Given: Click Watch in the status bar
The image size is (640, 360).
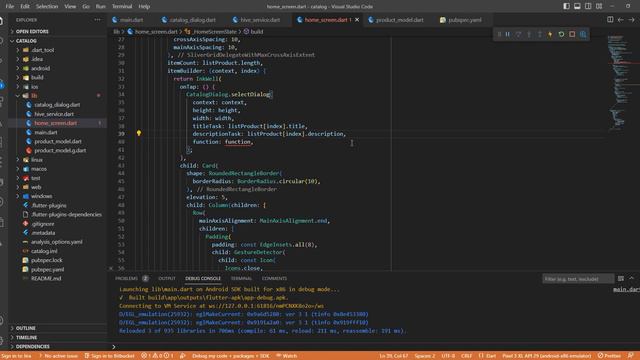Looking at the screenshot, I should 287,356.
